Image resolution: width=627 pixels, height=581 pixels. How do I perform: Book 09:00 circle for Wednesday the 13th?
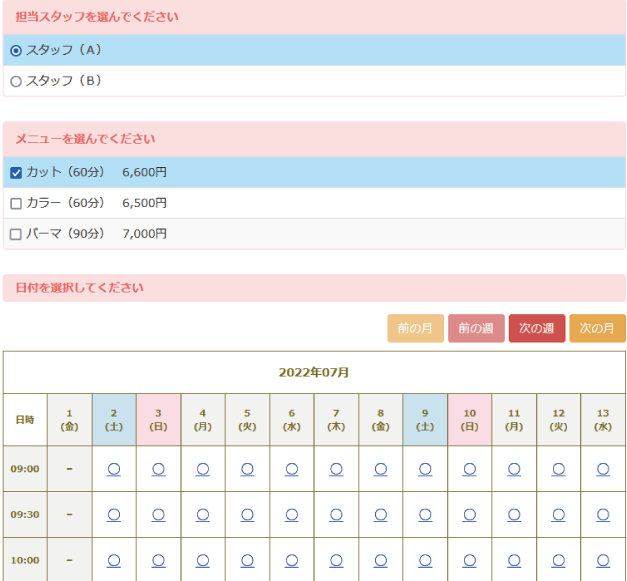[x=602, y=468]
